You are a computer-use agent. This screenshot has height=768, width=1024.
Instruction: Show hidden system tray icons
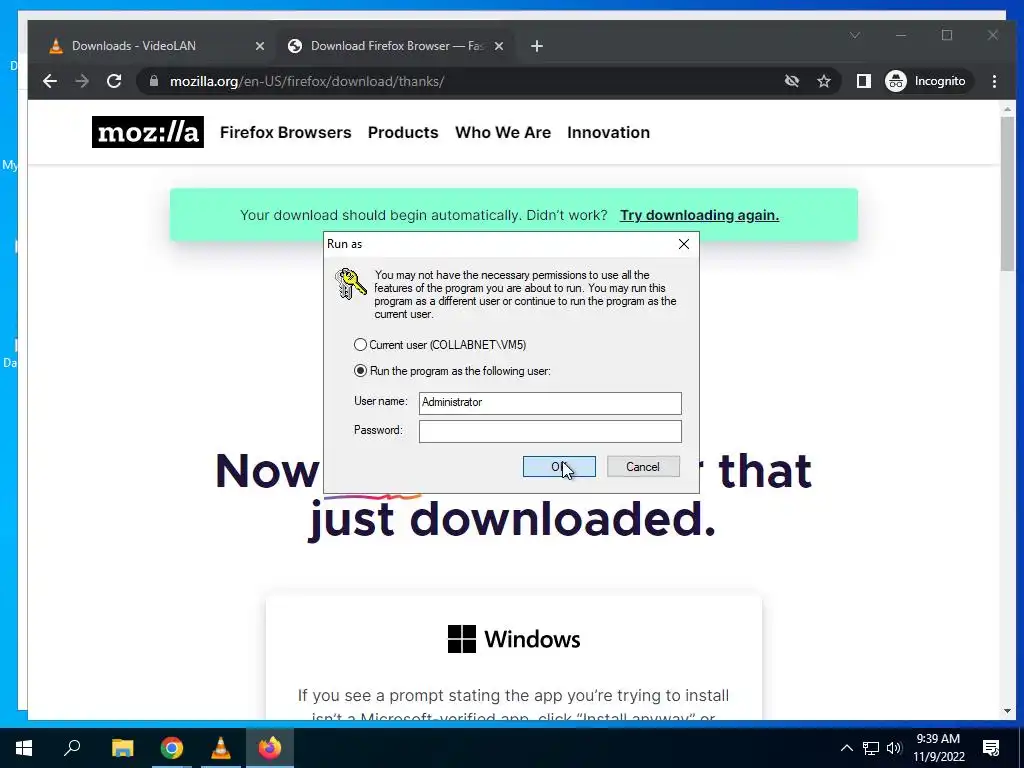pos(846,748)
